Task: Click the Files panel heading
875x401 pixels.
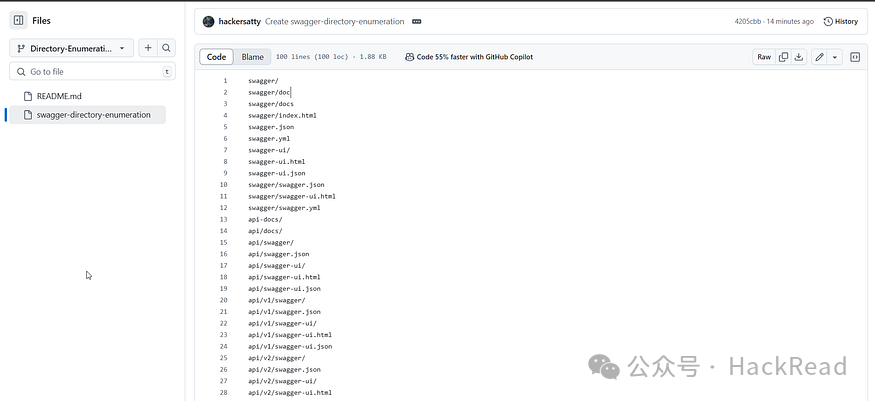Action: tap(41, 21)
